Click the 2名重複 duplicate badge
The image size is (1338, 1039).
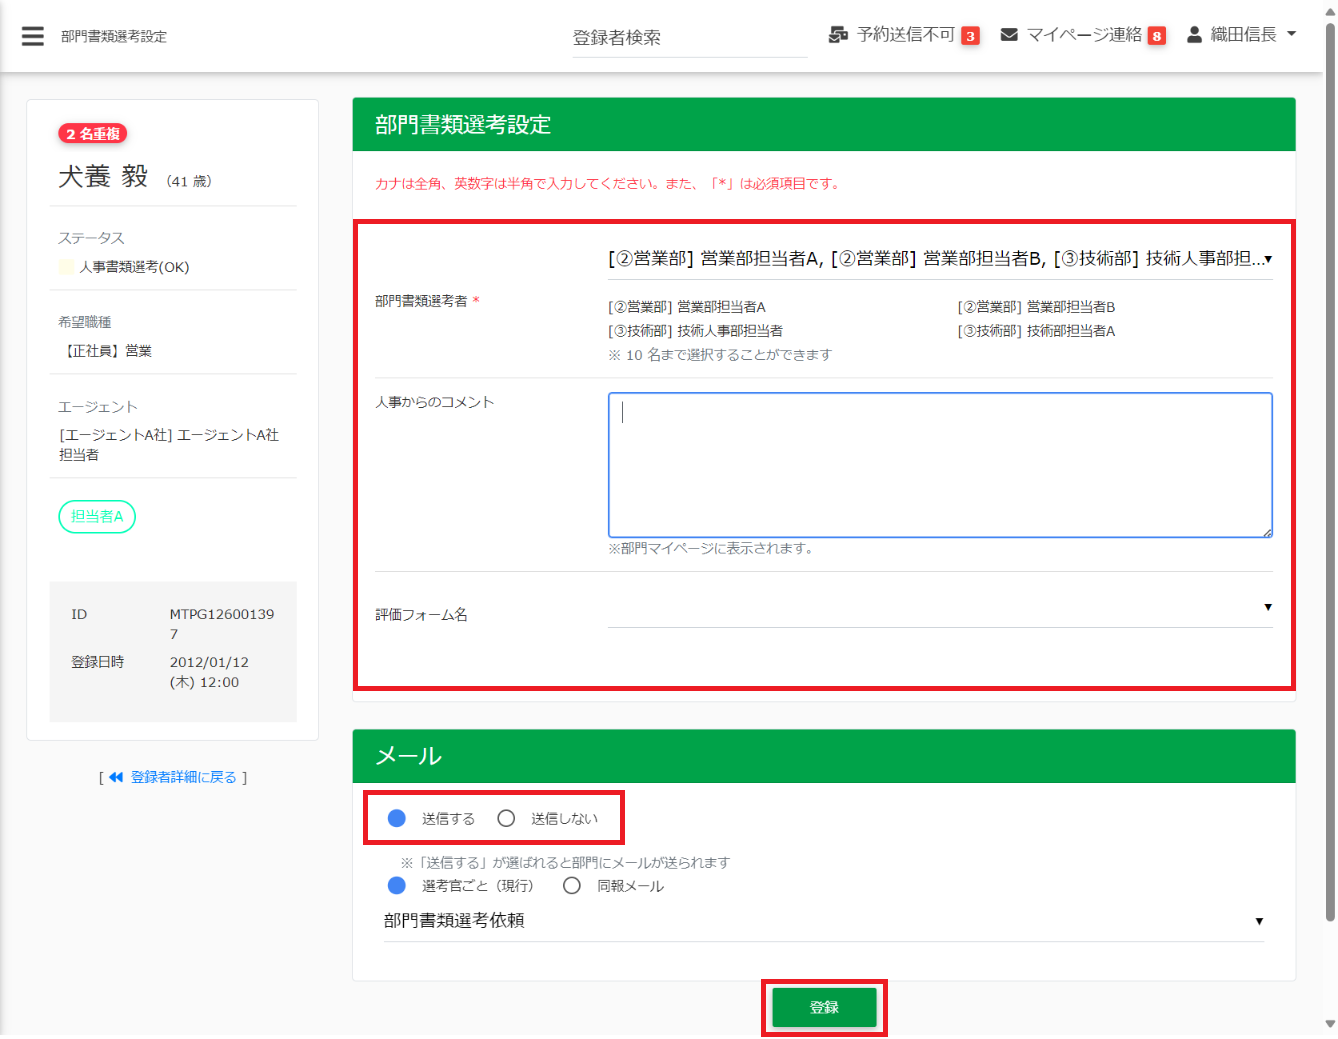pos(93,134)
